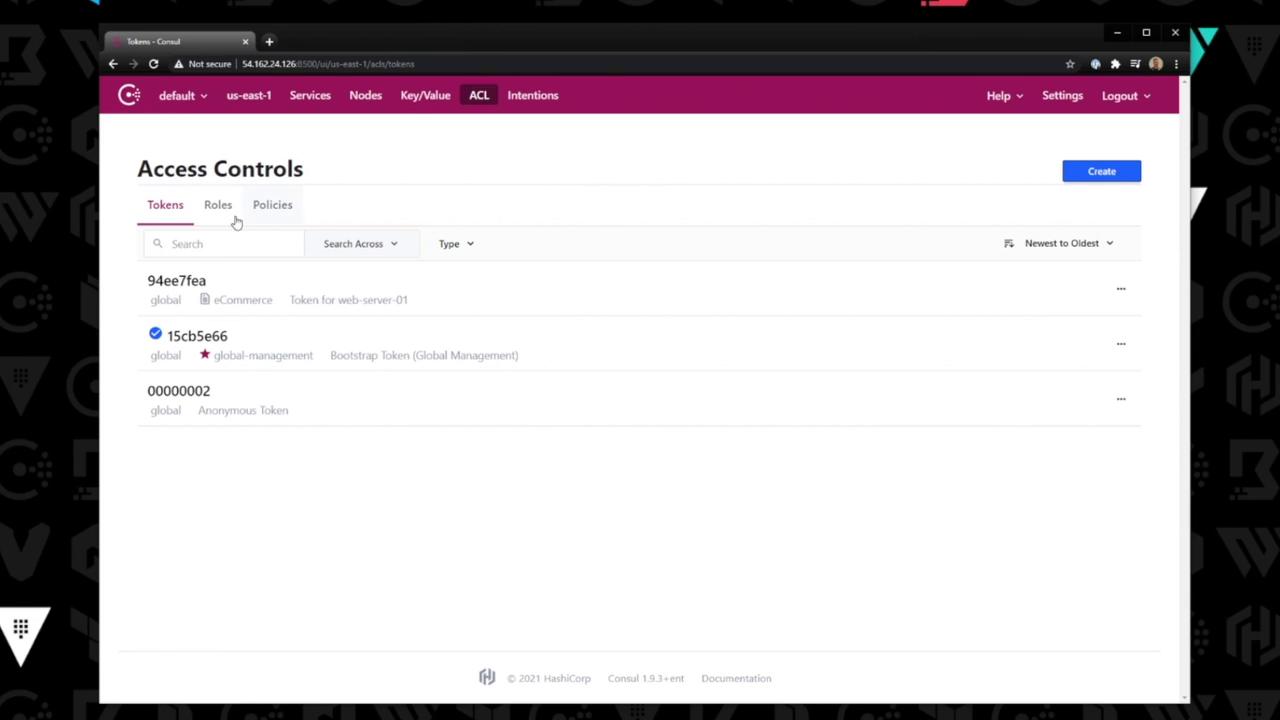Screen dimensions: 1280x720
Task: Click the policy document icon beside eCommerce
Action: [x=205, y=299]
